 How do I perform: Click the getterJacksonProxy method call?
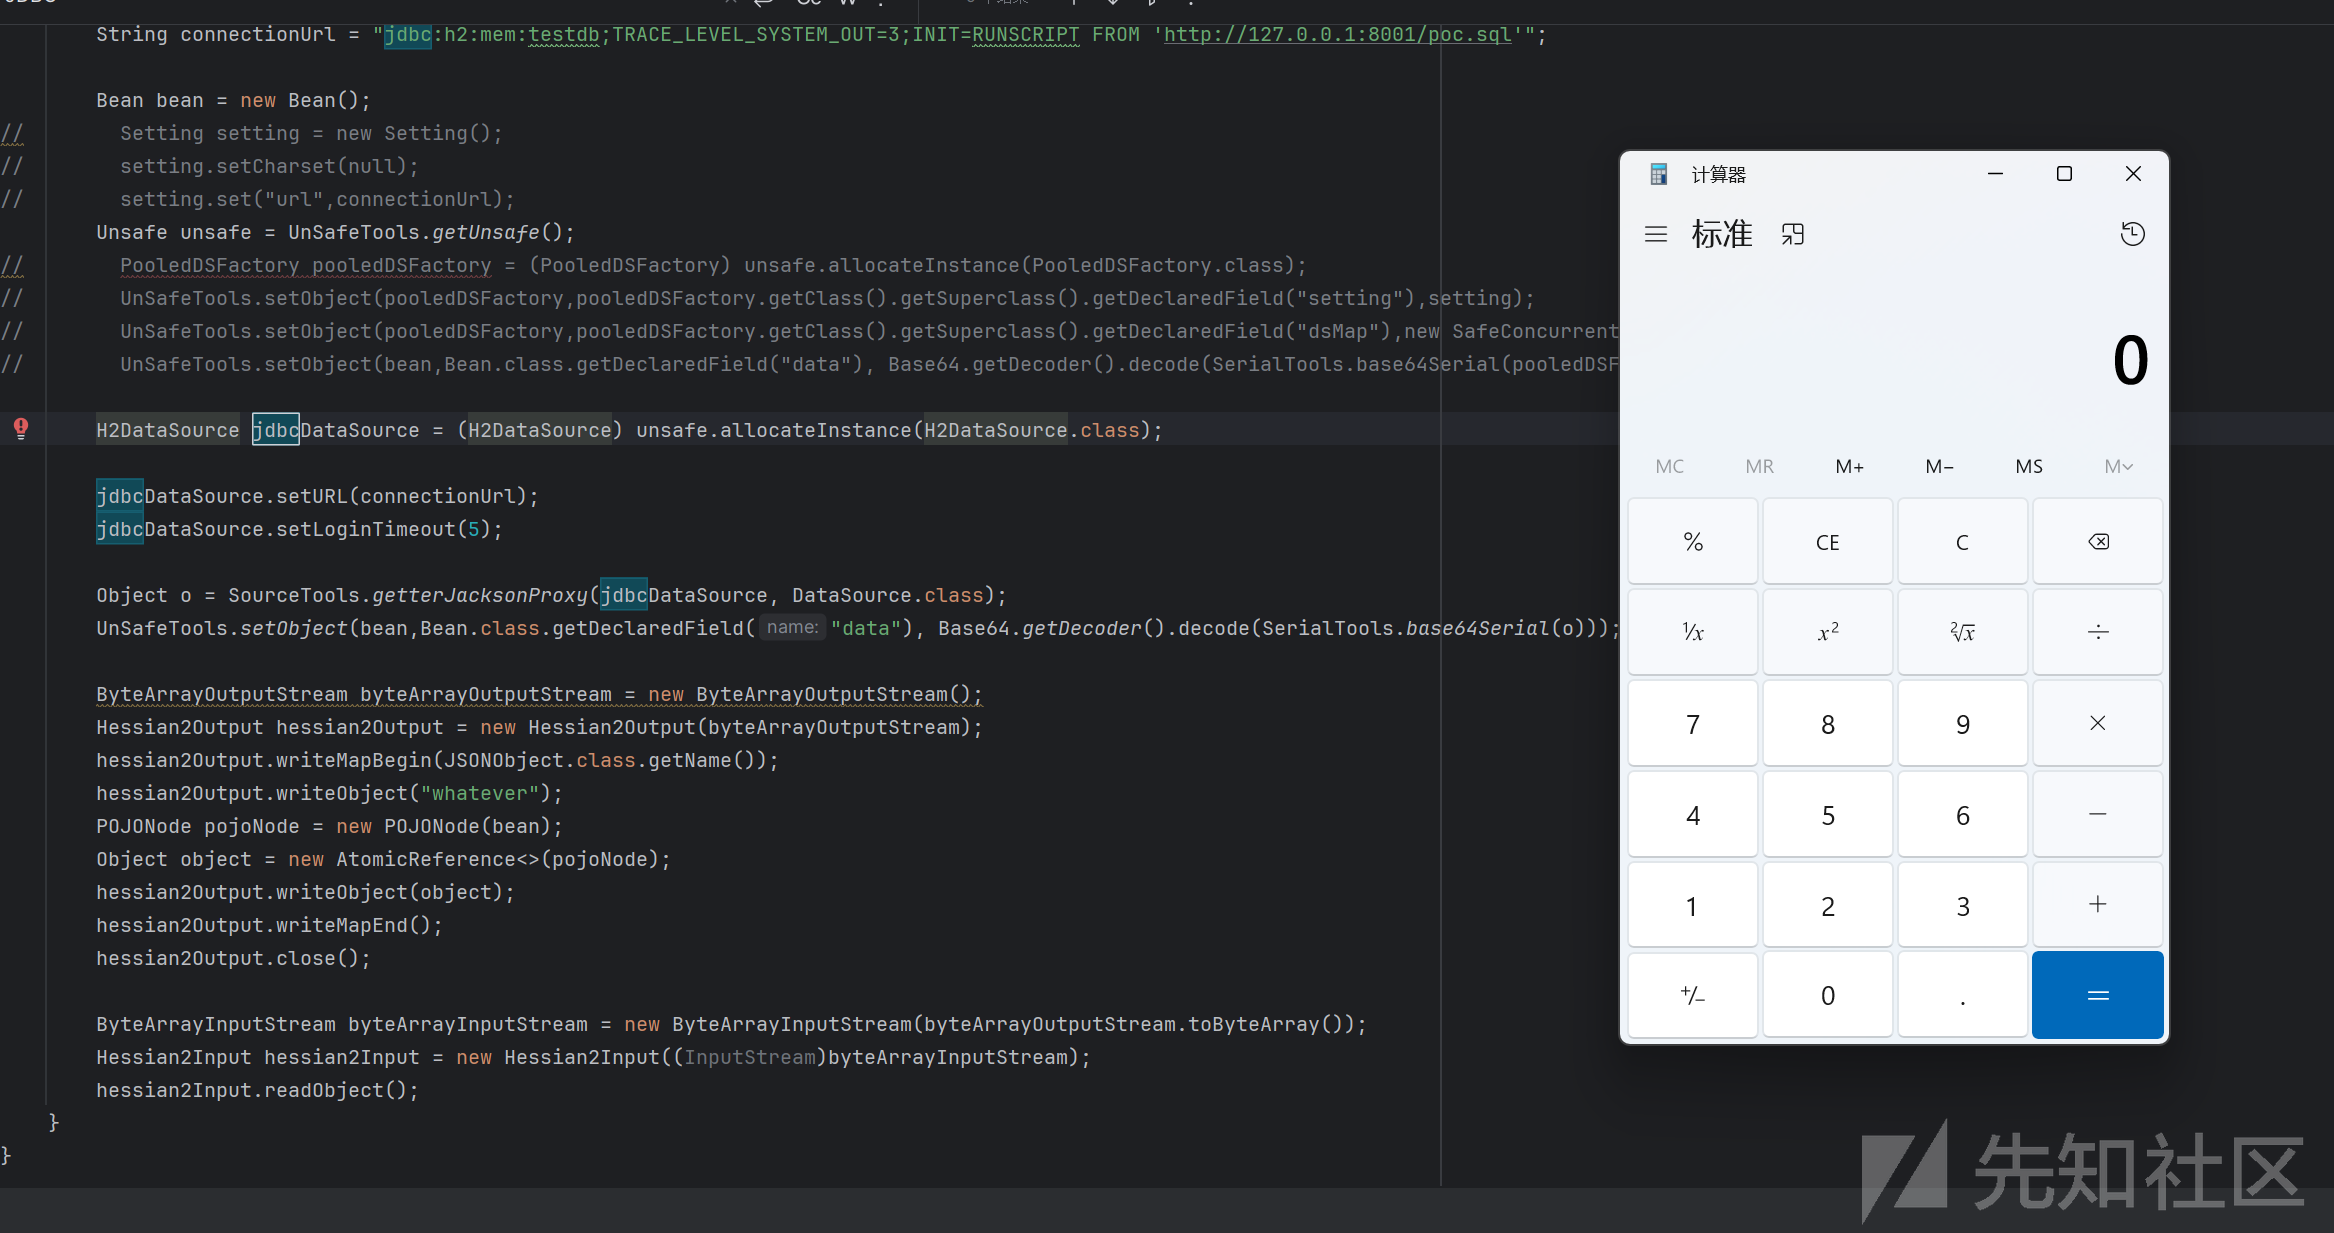479,595
